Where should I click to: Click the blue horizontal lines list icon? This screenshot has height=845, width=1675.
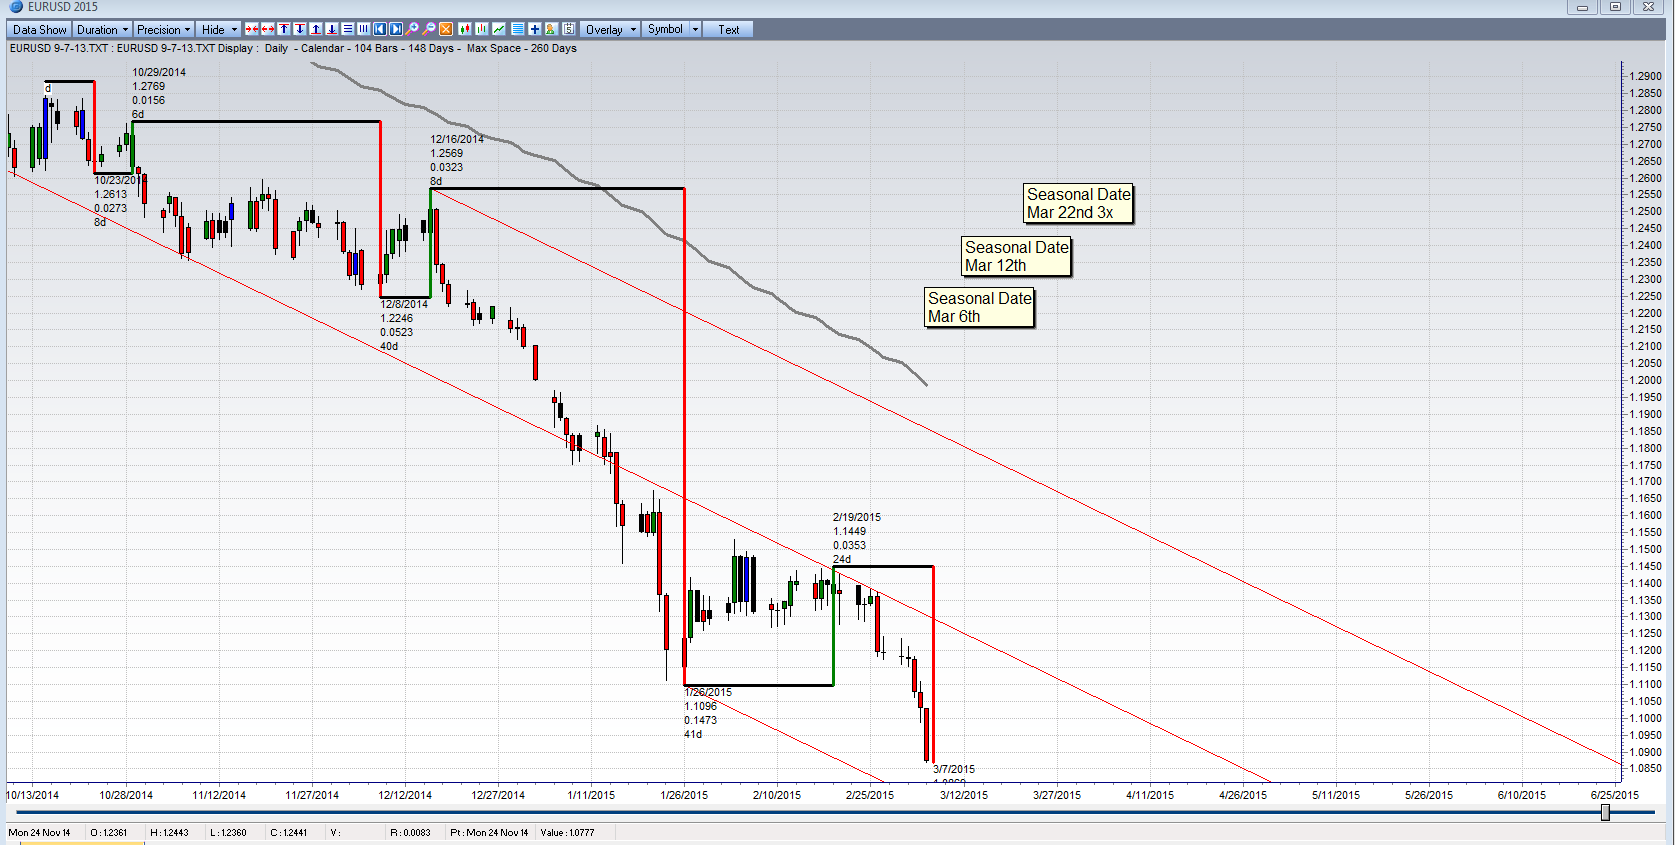point(518,29)
